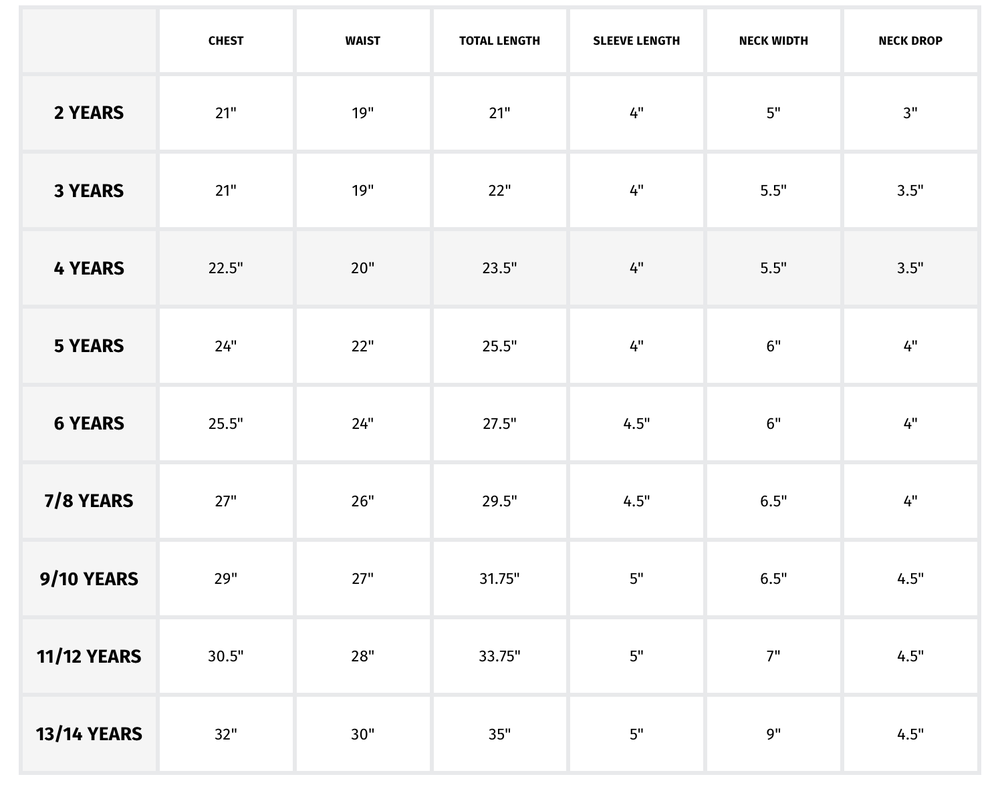
Task: Click the 31.75" total length cell
Action: click(500, 579)
